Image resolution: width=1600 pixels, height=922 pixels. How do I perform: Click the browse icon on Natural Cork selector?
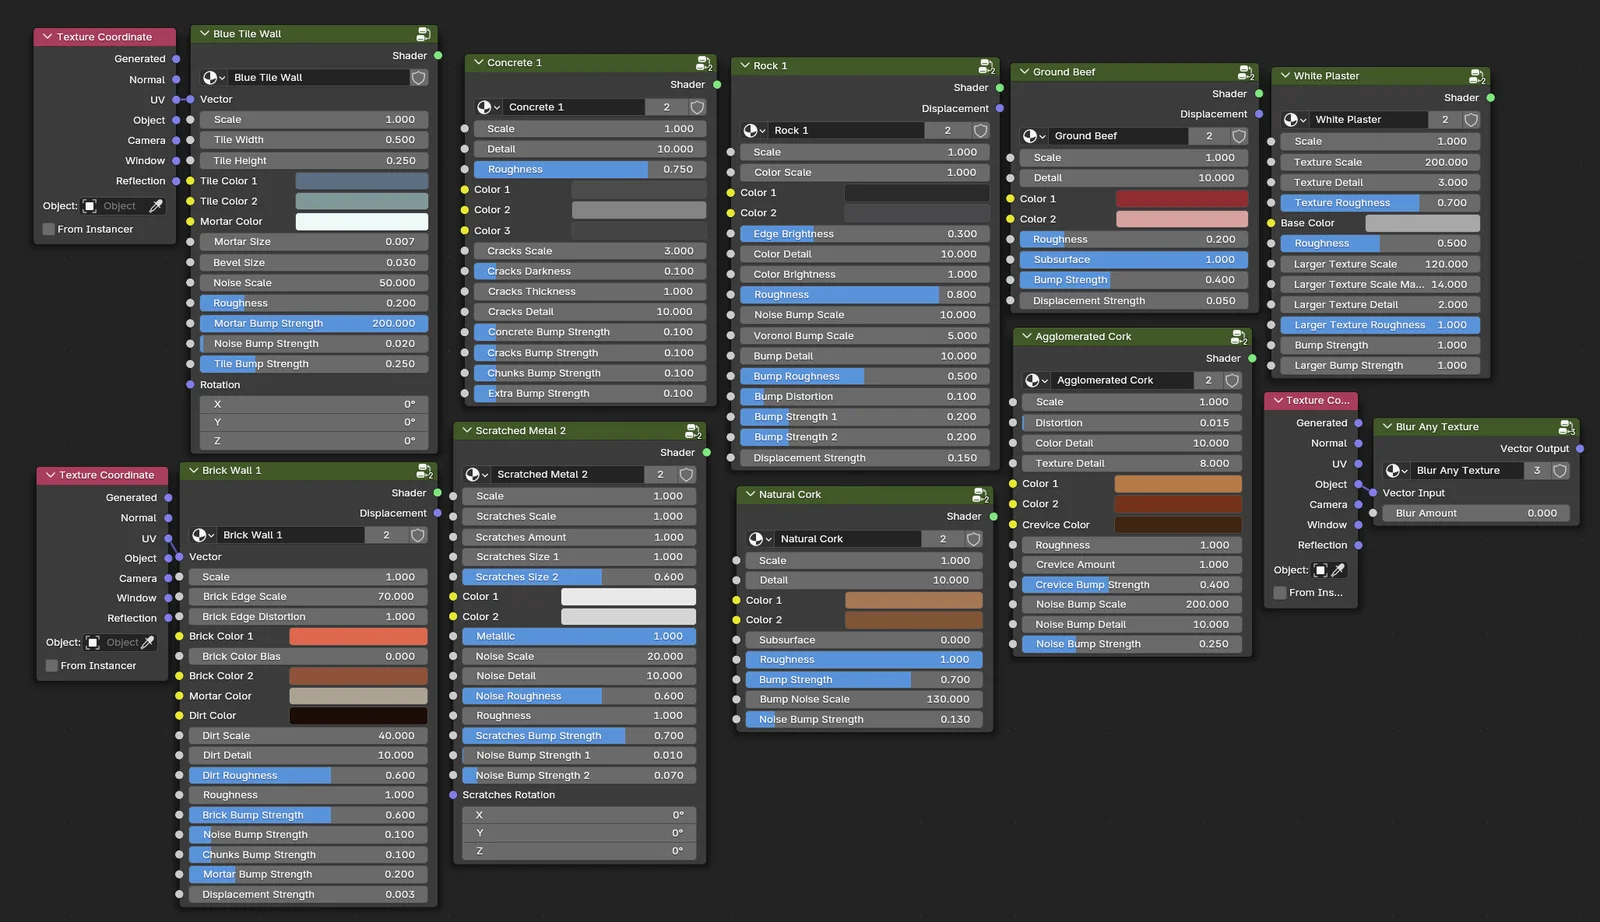tap(760, 538)
